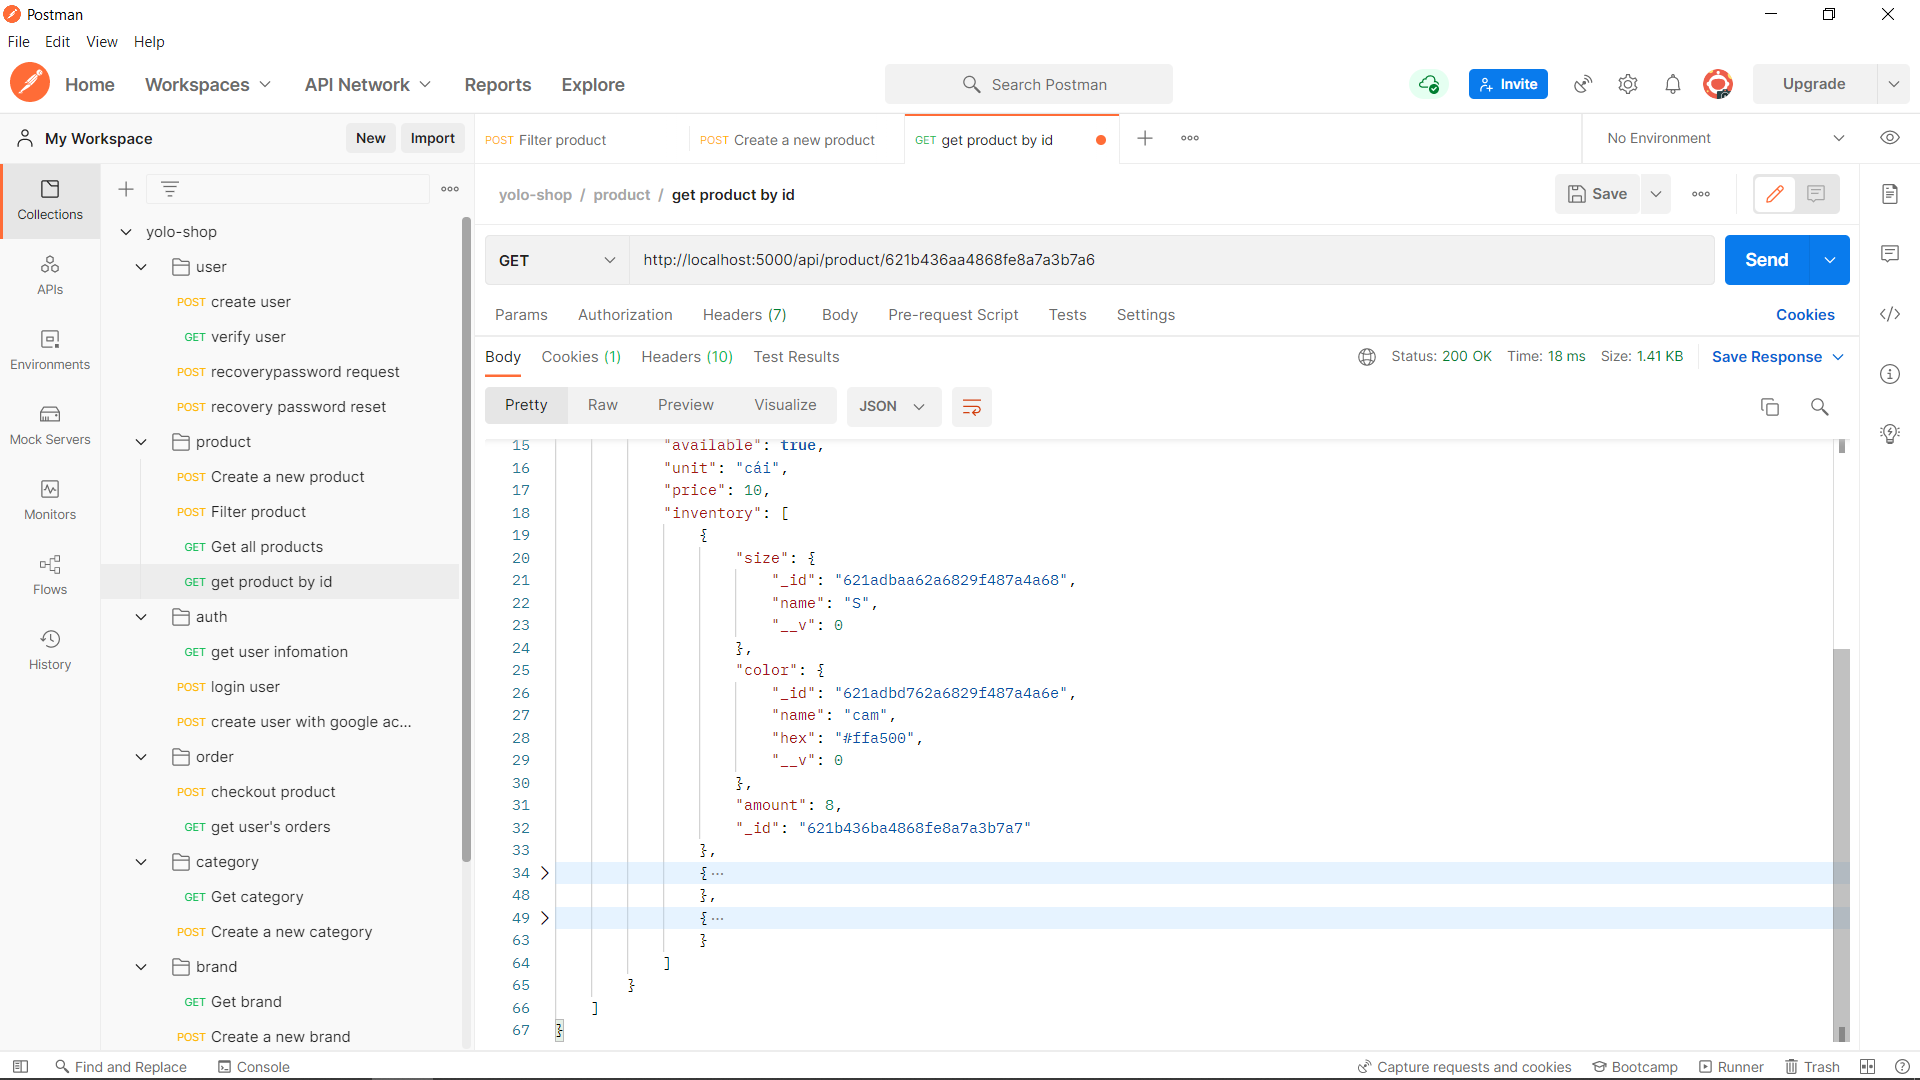Open notifications bell icon
The height and width of the screenshot is (1080, 1920).
1672,85
